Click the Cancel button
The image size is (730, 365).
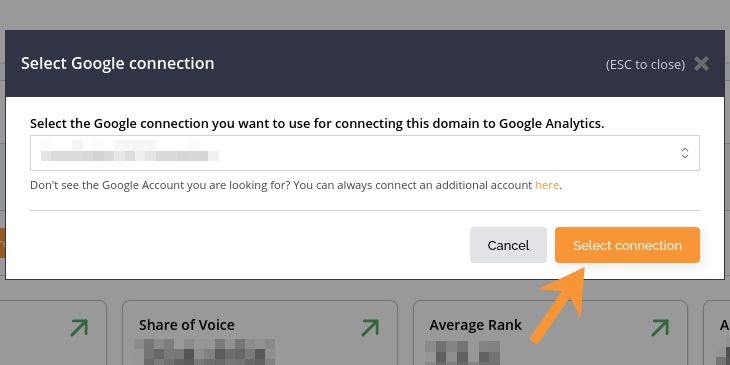coord(508,245)
